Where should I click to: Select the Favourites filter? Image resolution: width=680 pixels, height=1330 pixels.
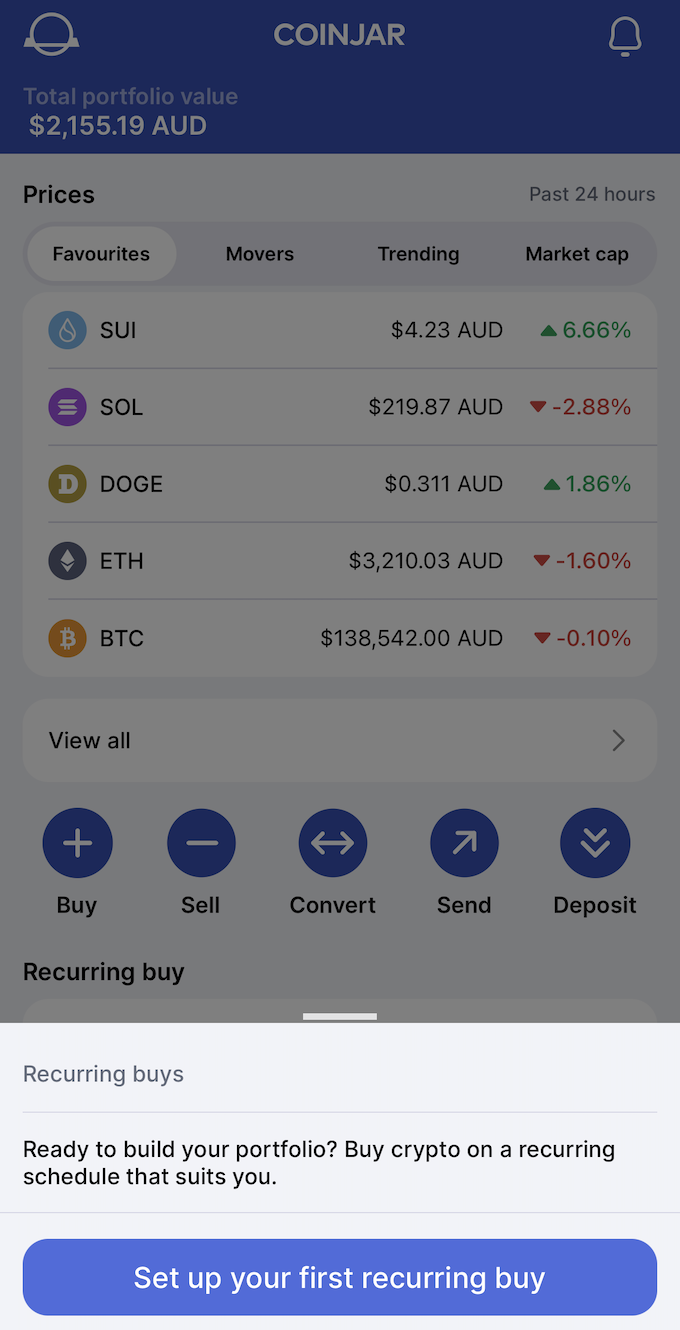tap(100, 254)
